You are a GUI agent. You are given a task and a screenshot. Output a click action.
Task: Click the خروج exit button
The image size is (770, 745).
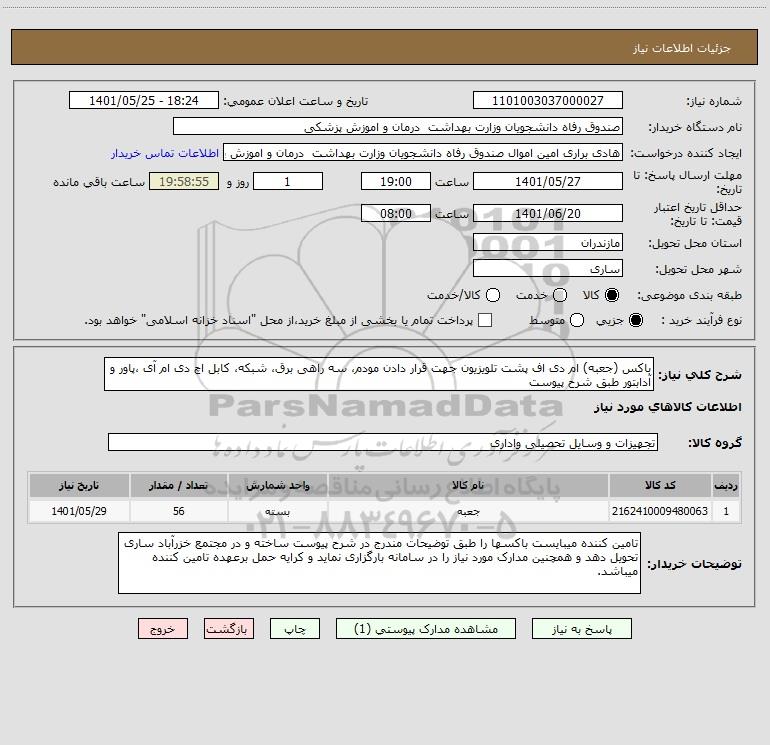point(163,629)
